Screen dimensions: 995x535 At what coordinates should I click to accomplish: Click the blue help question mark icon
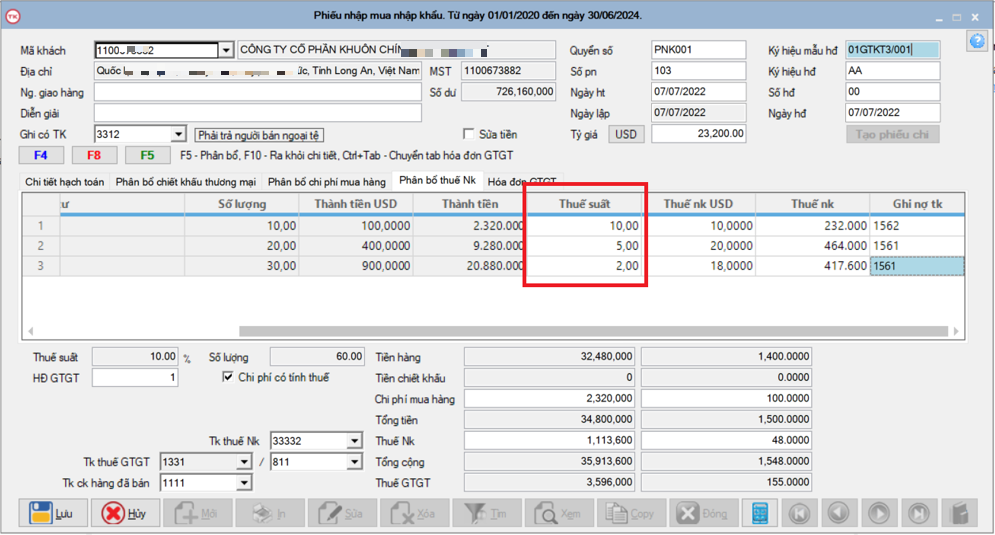[x=977, y=41]
